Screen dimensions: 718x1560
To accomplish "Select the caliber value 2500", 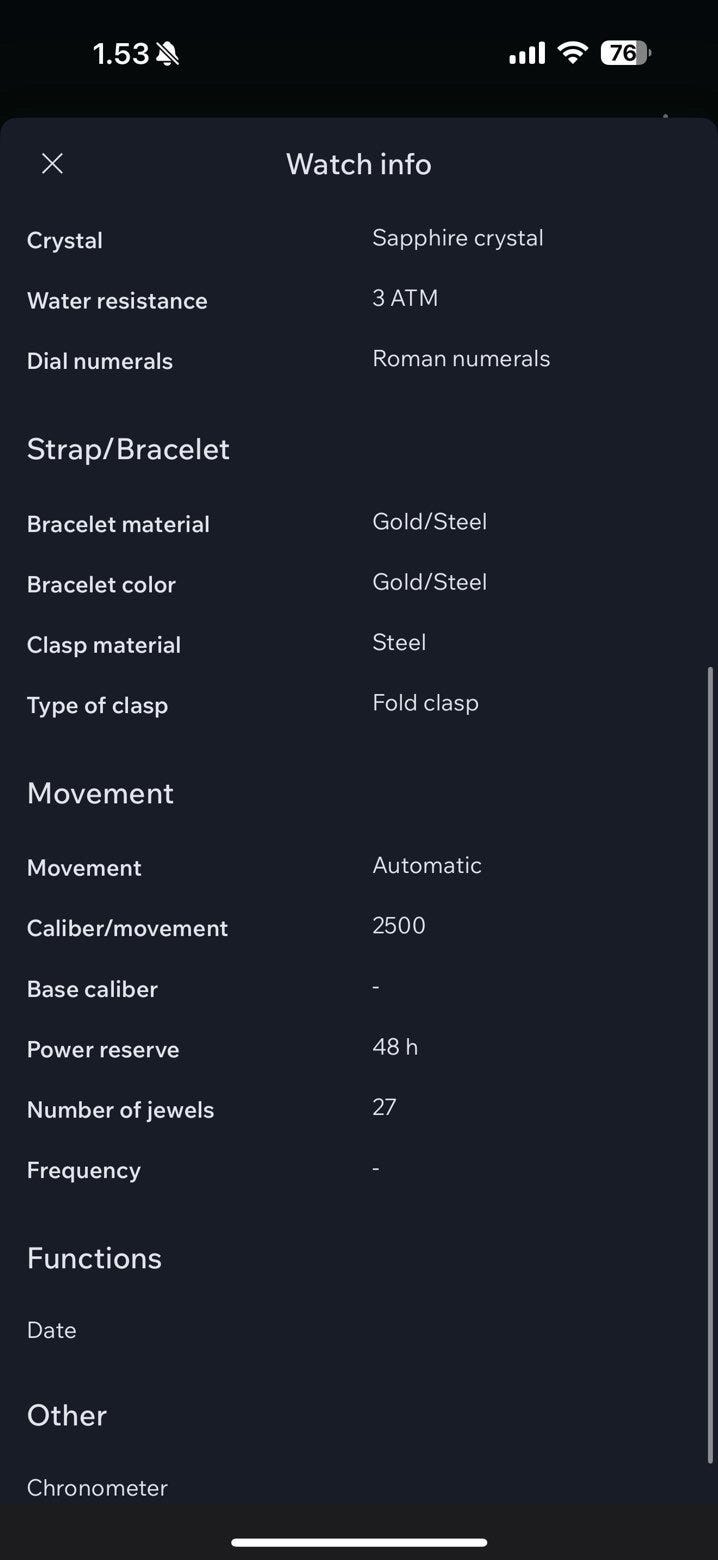I will (x=399, y=926).
